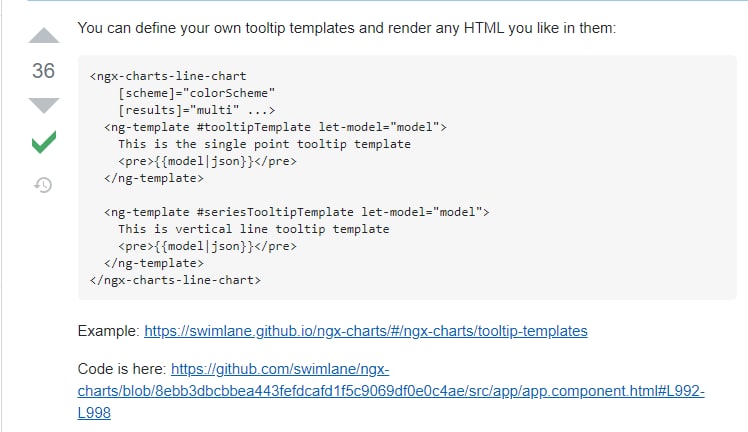Click the closing ngx-charts-line-chart tag
This screenshot has height=432, width=748.
click(175, 280)
